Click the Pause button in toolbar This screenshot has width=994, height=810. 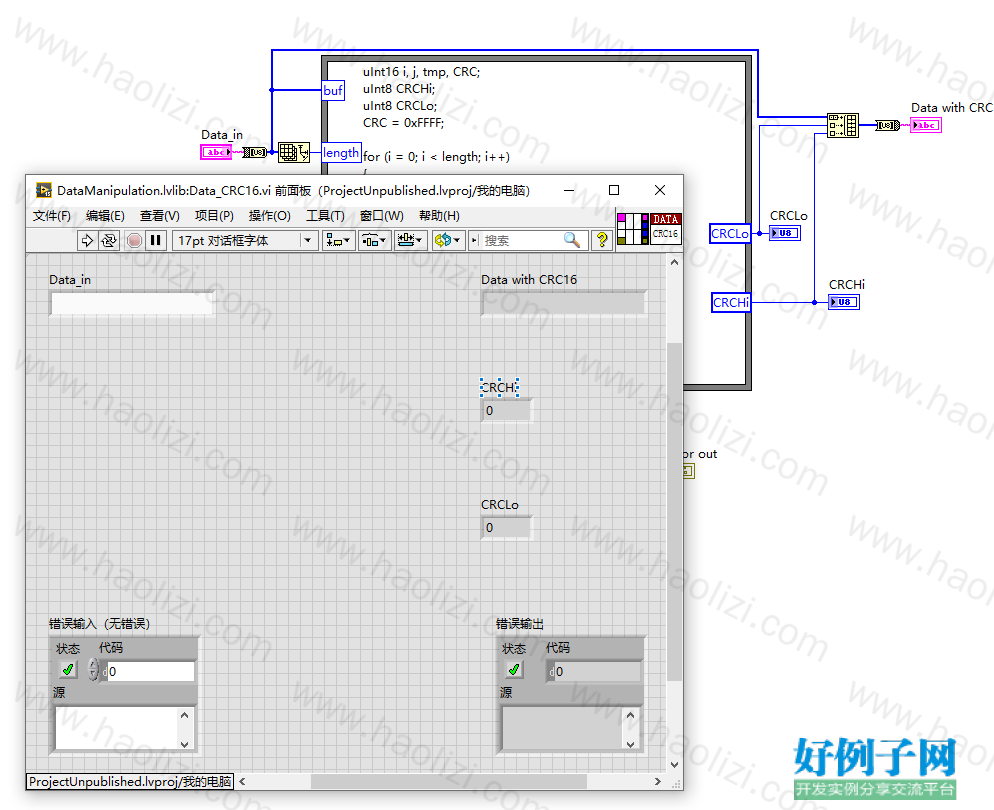155,240
